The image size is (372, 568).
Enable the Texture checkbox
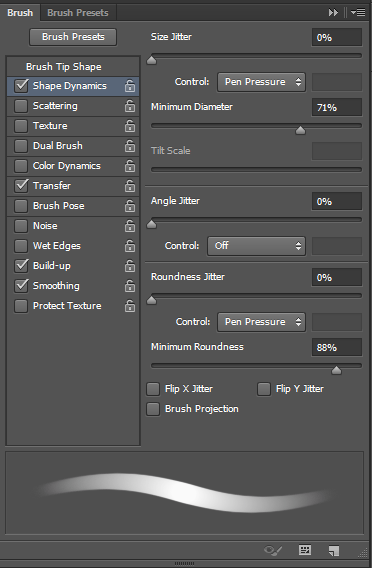21,126
